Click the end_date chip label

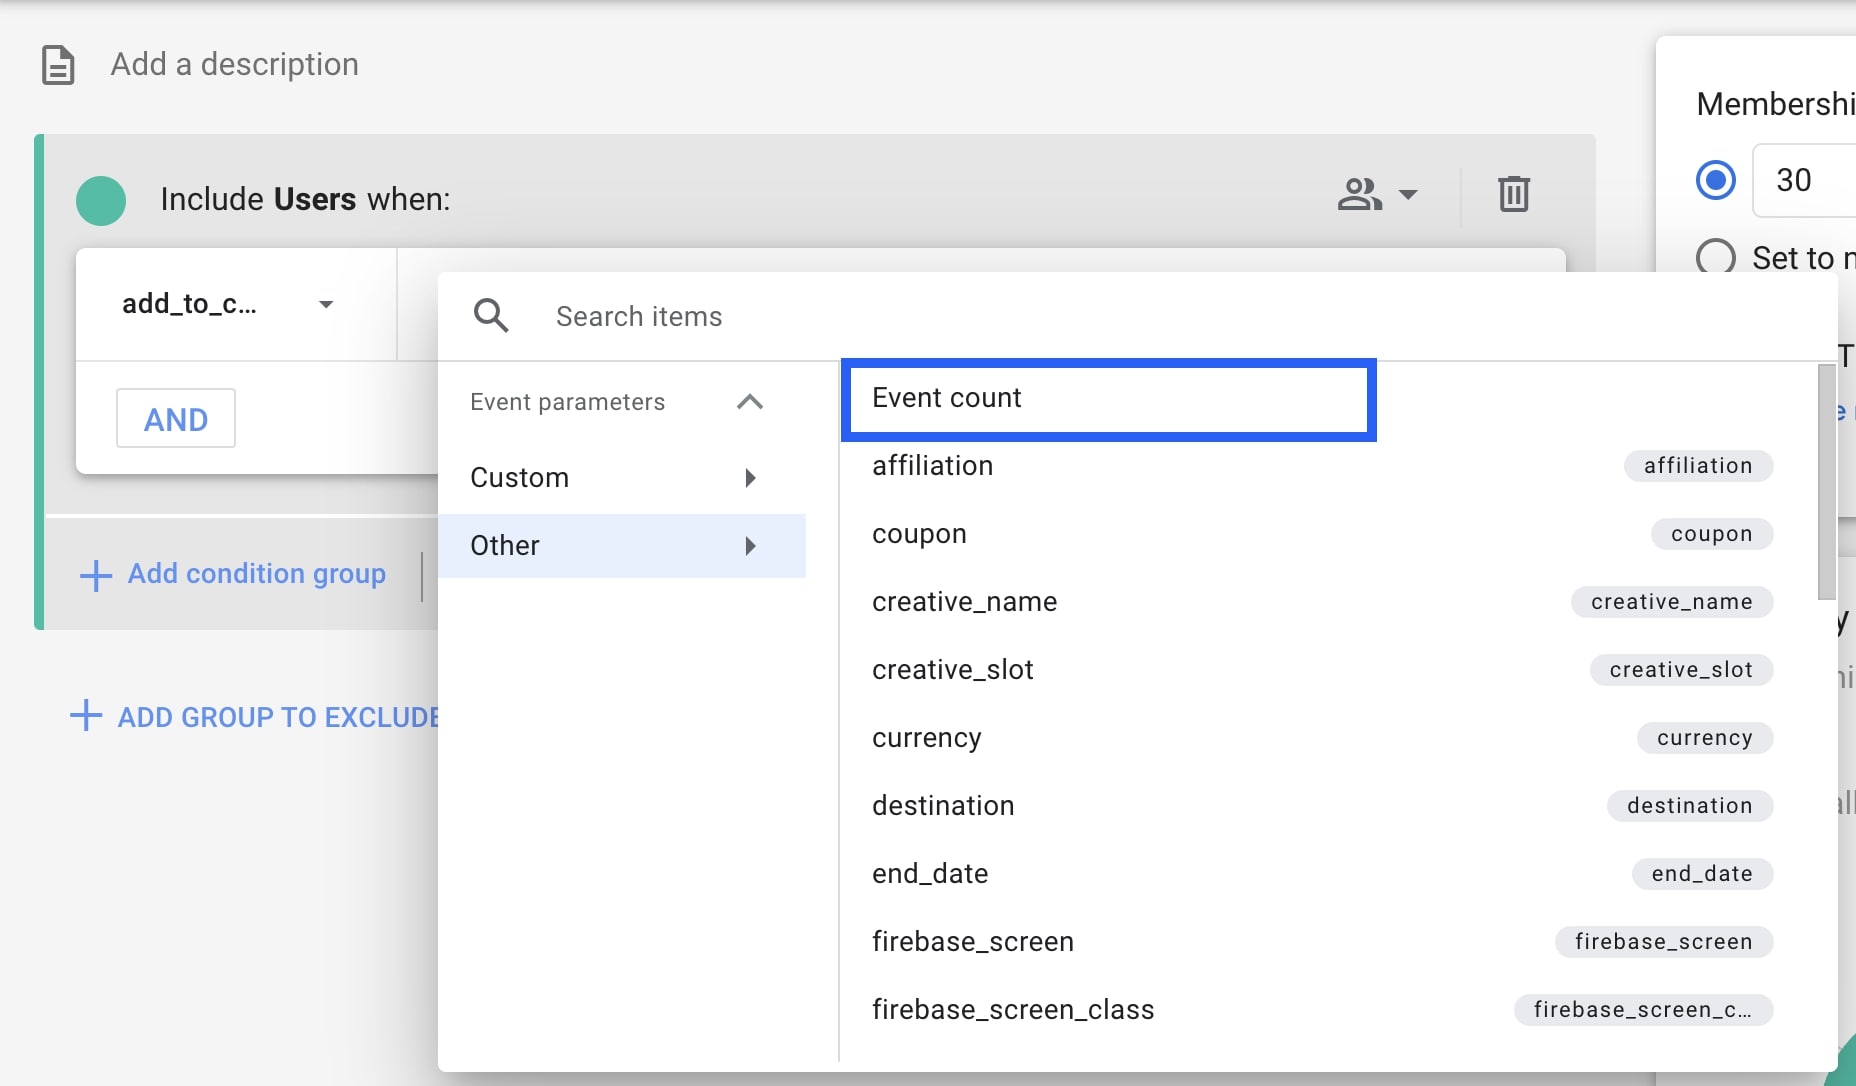[x=1702, y=874]
